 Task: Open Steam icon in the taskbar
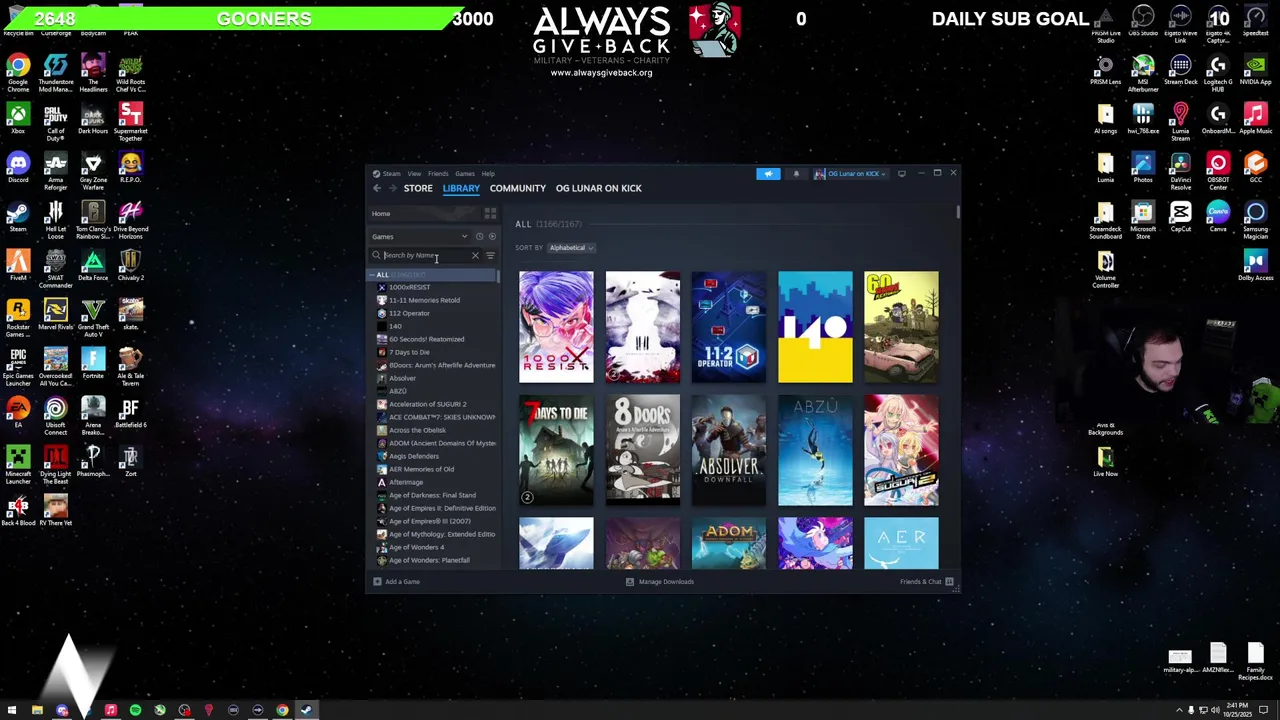(306, 710)
